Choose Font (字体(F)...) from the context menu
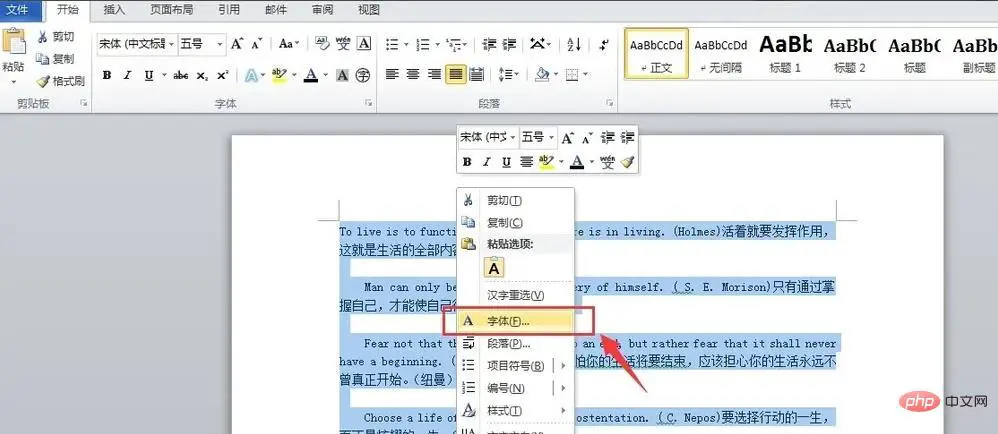The height and width of the screenshot is (434, 998). [x=516, y=321]
